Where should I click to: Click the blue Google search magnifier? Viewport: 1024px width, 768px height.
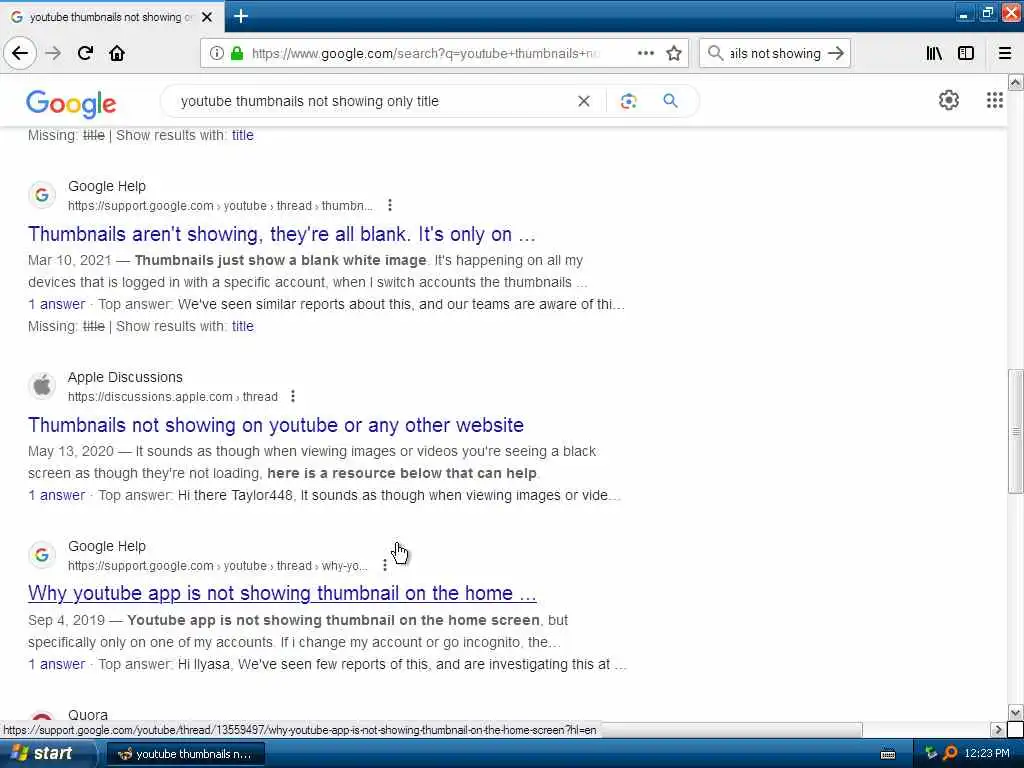(671, 101)
